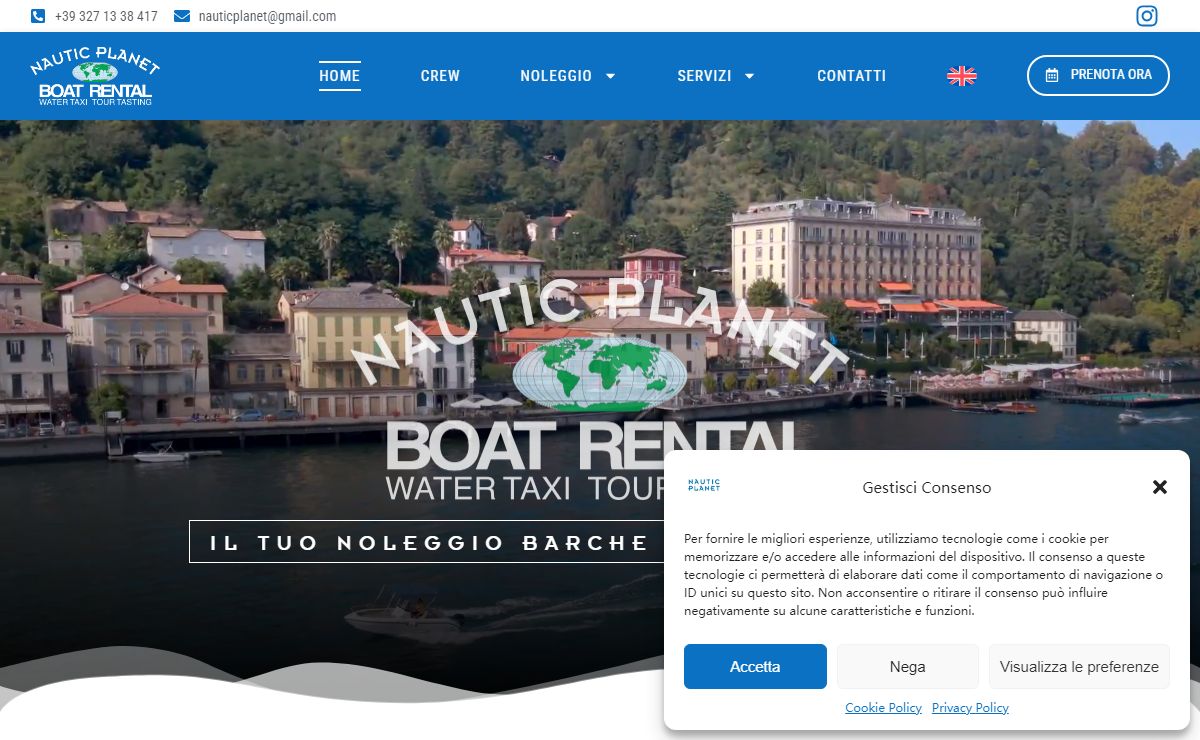
Task: Open the Servizi menu item
Action: [704, 75]
